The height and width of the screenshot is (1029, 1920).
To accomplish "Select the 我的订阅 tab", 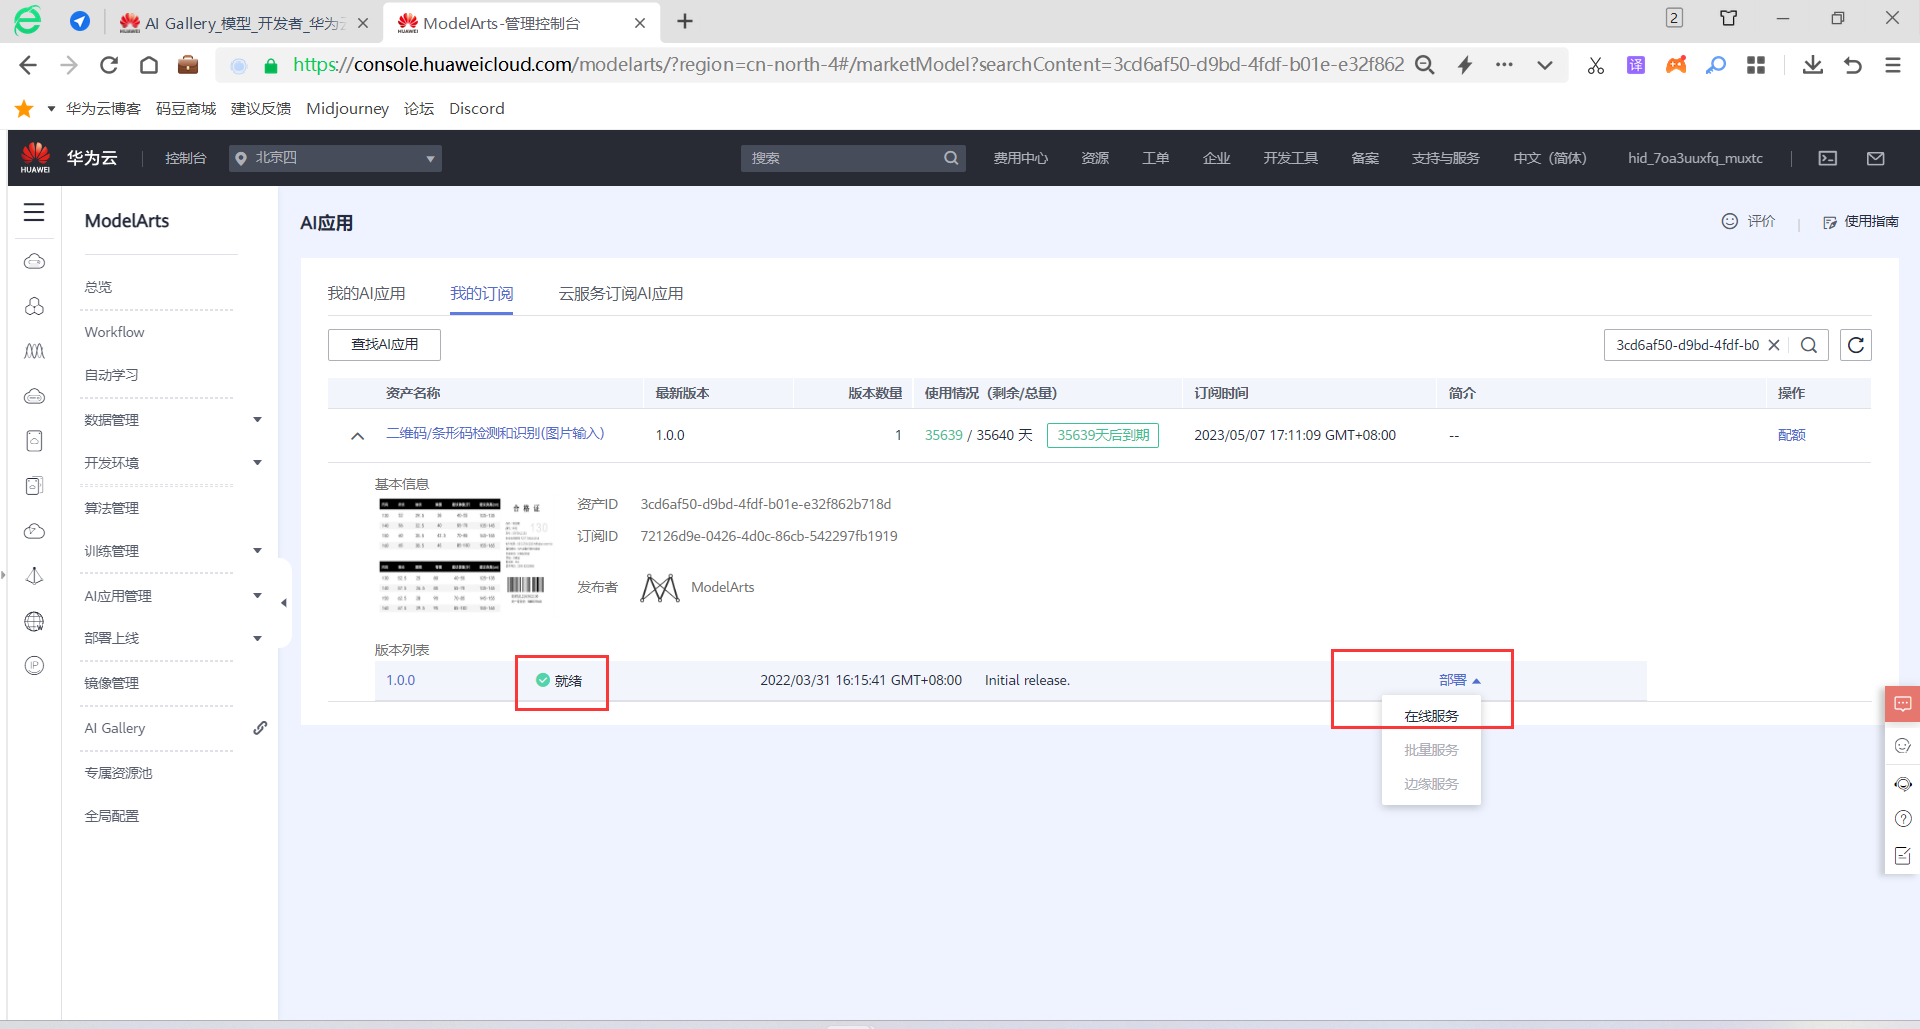I will (481, 293).
